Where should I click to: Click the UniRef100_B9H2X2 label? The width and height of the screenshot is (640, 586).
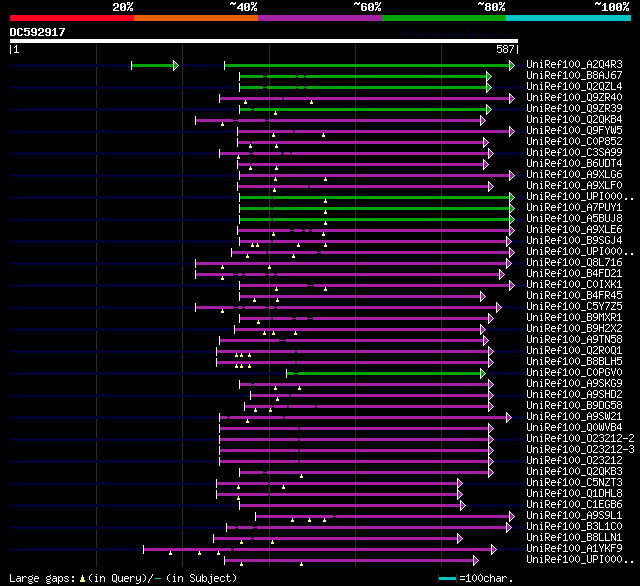pos(574,329)
